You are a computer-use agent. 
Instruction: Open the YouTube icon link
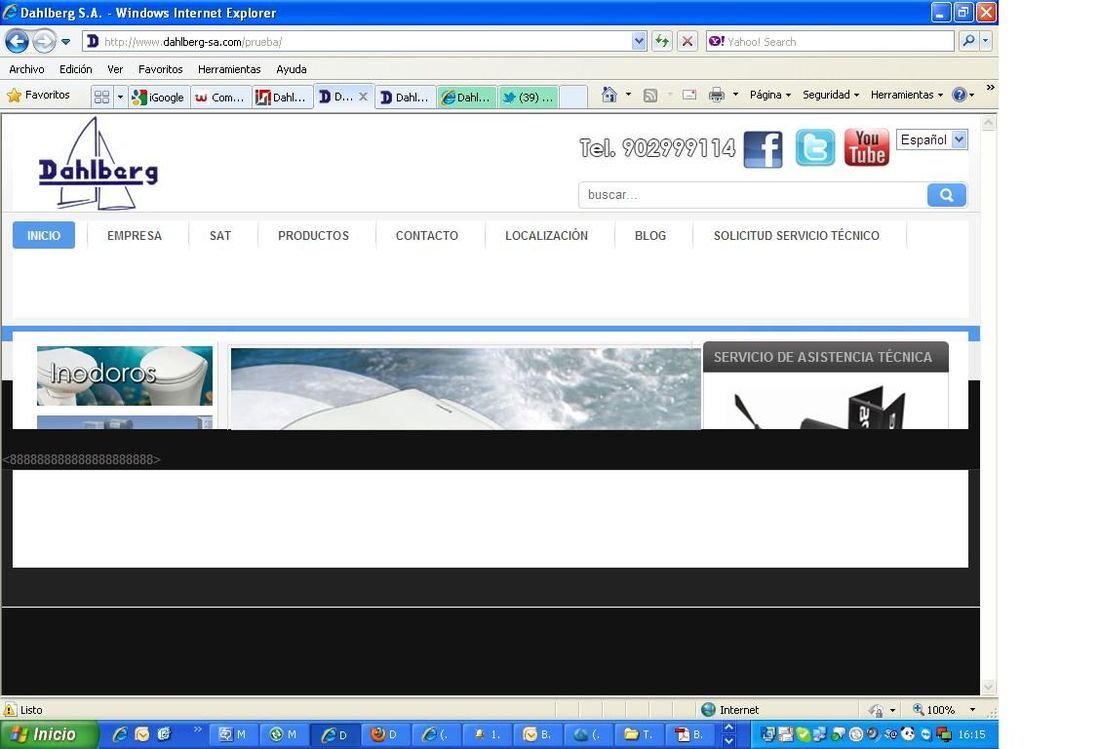(866, 147)
